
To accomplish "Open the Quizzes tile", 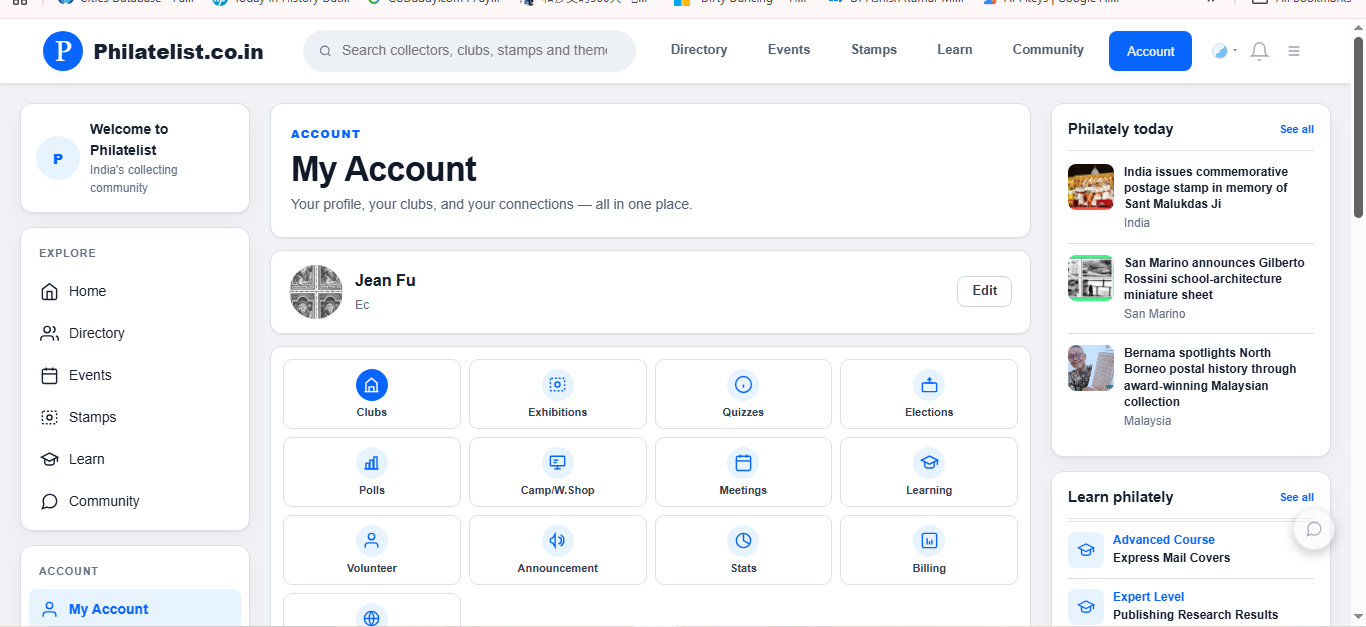I will pyautogui.click(x=743, y=394).
